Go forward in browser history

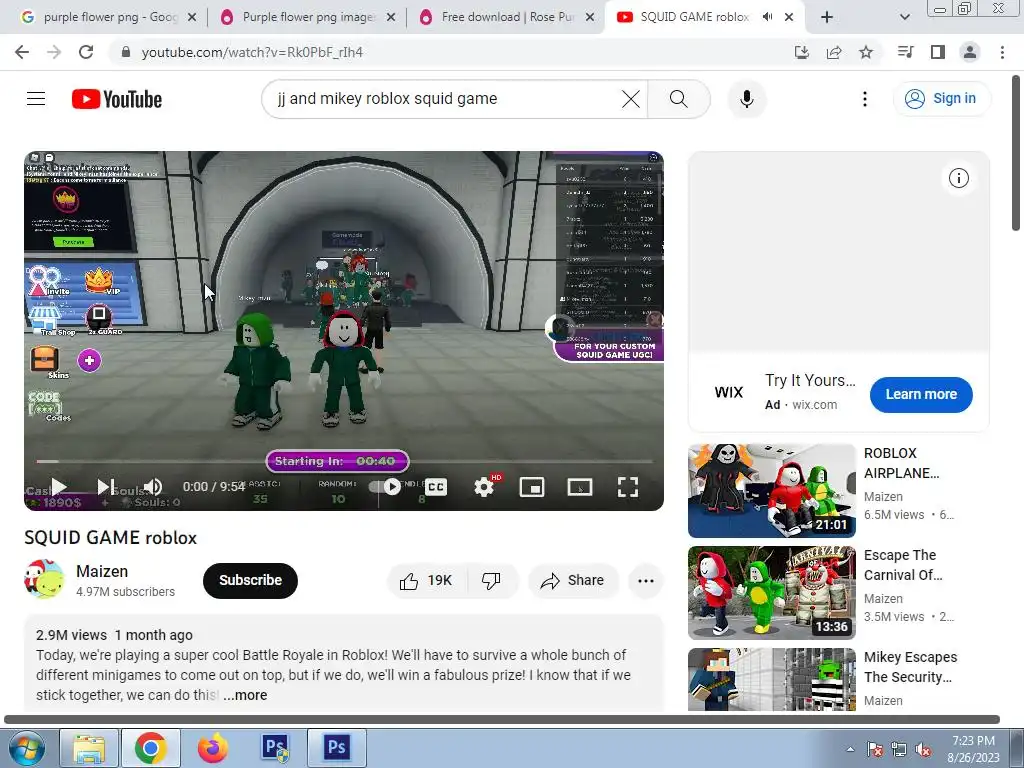click(x=54, y=52)
